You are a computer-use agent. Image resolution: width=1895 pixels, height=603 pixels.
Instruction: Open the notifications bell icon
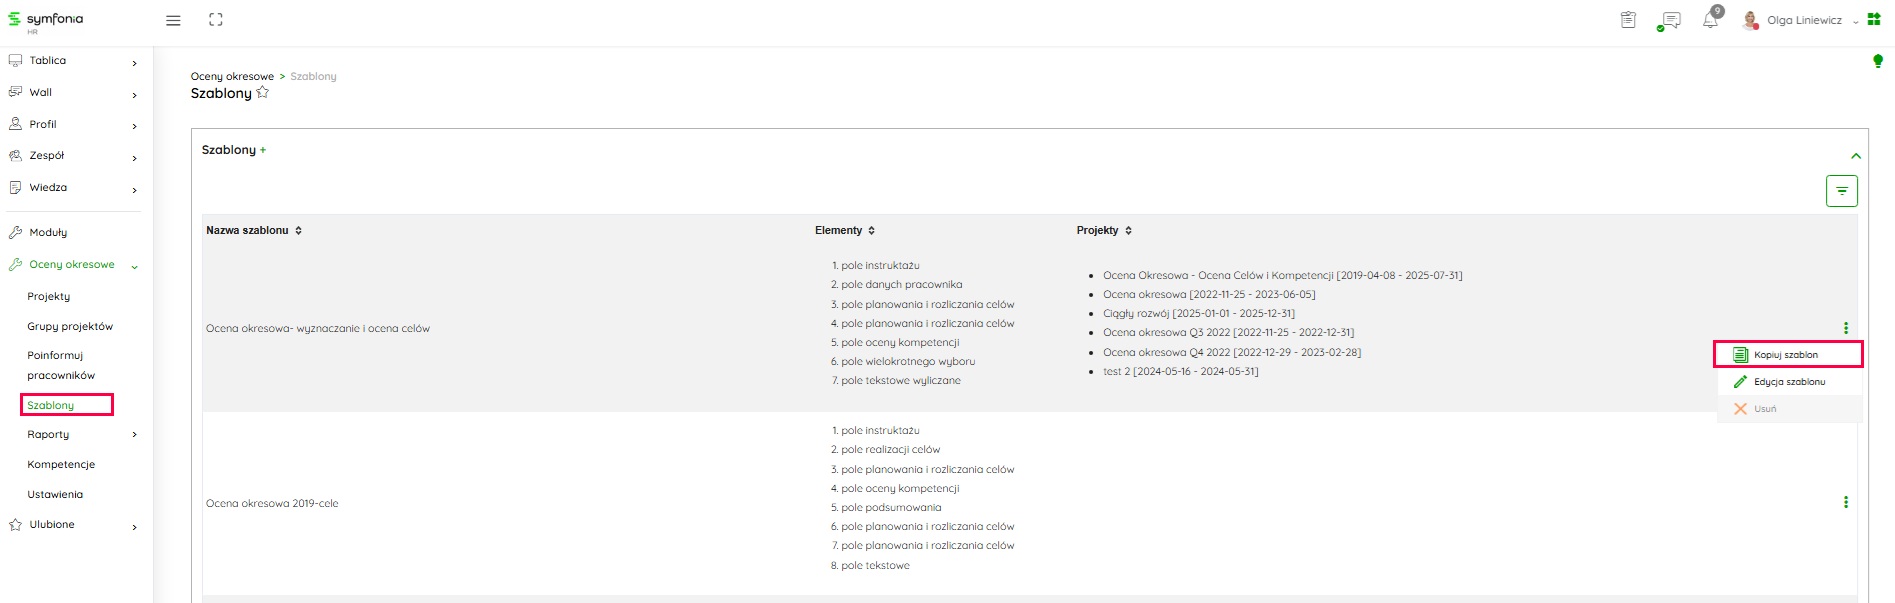[x=1710, y=21]
